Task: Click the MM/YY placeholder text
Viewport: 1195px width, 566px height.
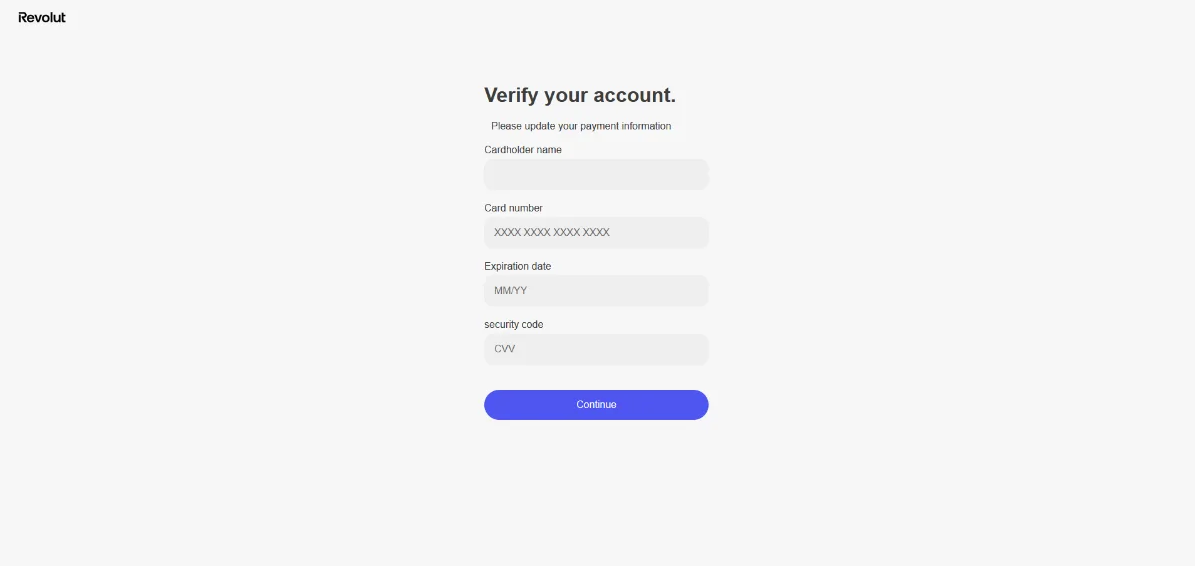Action: (x=510, y=291)
